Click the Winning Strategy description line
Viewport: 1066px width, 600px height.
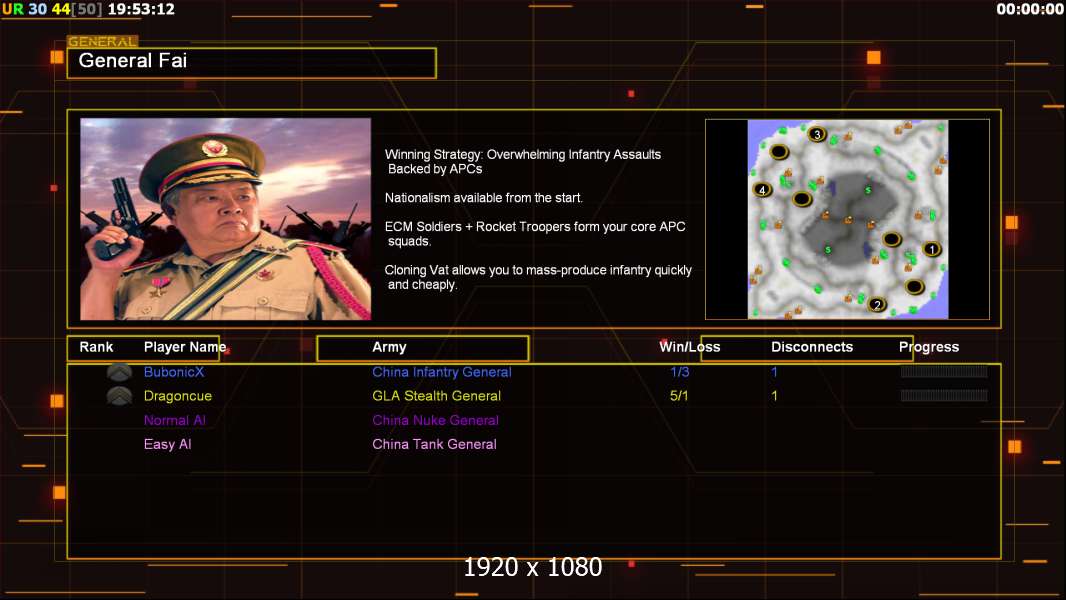point(523,162)
